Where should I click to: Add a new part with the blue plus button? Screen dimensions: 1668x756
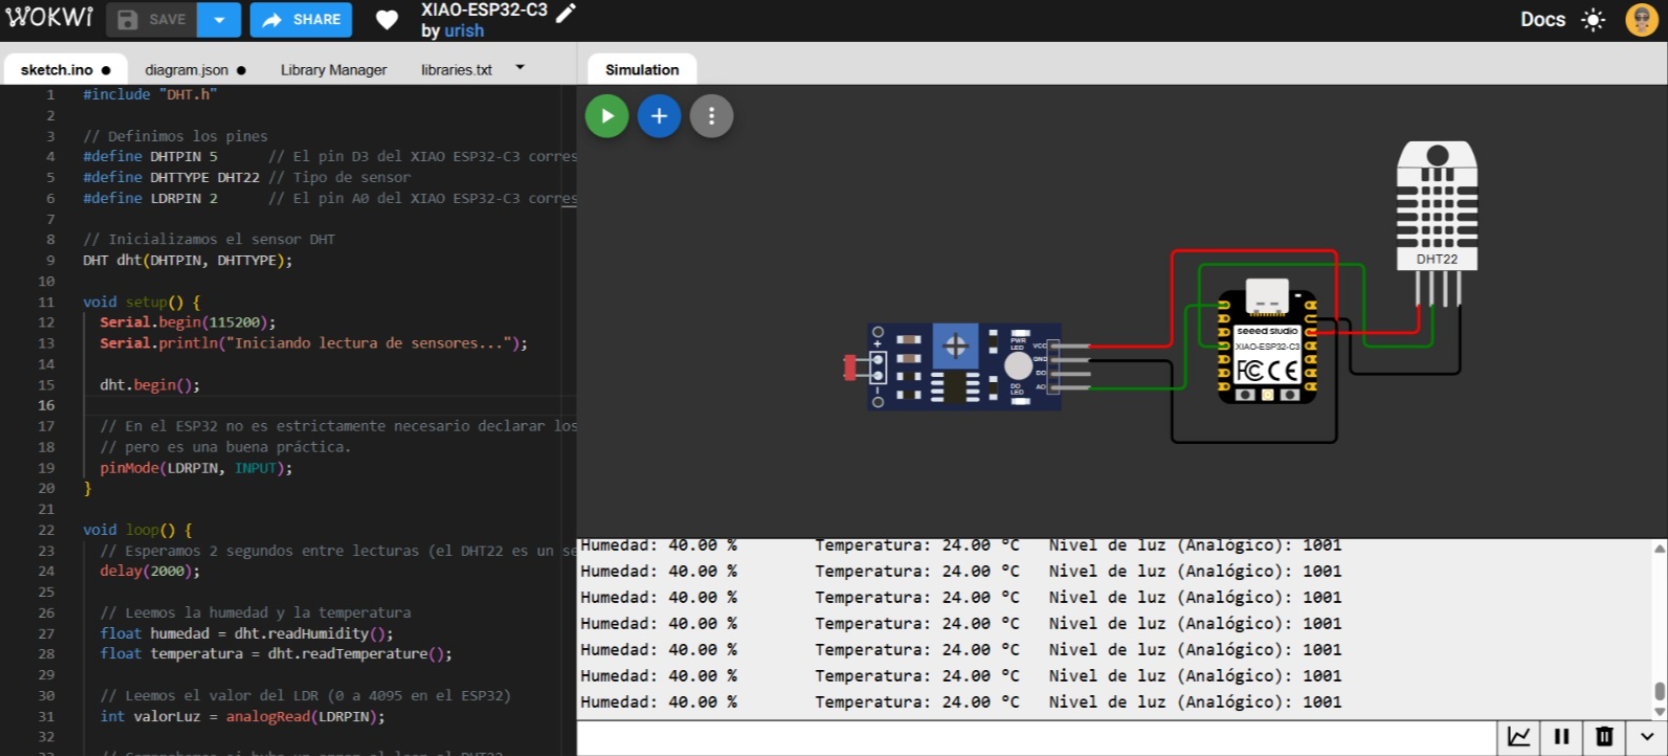(659, 116)
